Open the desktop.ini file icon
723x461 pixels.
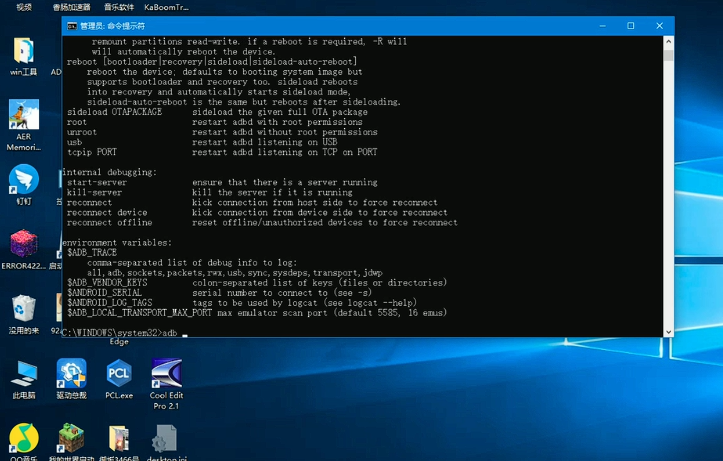[x=166, y=438]
